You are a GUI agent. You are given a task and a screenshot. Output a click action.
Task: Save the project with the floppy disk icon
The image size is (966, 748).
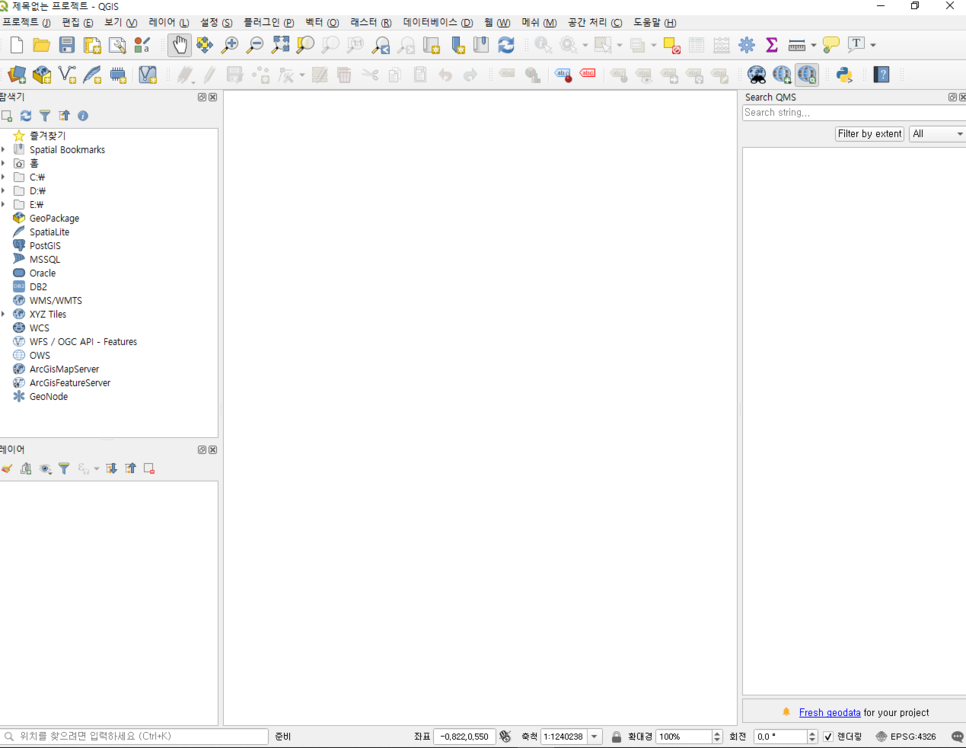(x=67, y=45)
